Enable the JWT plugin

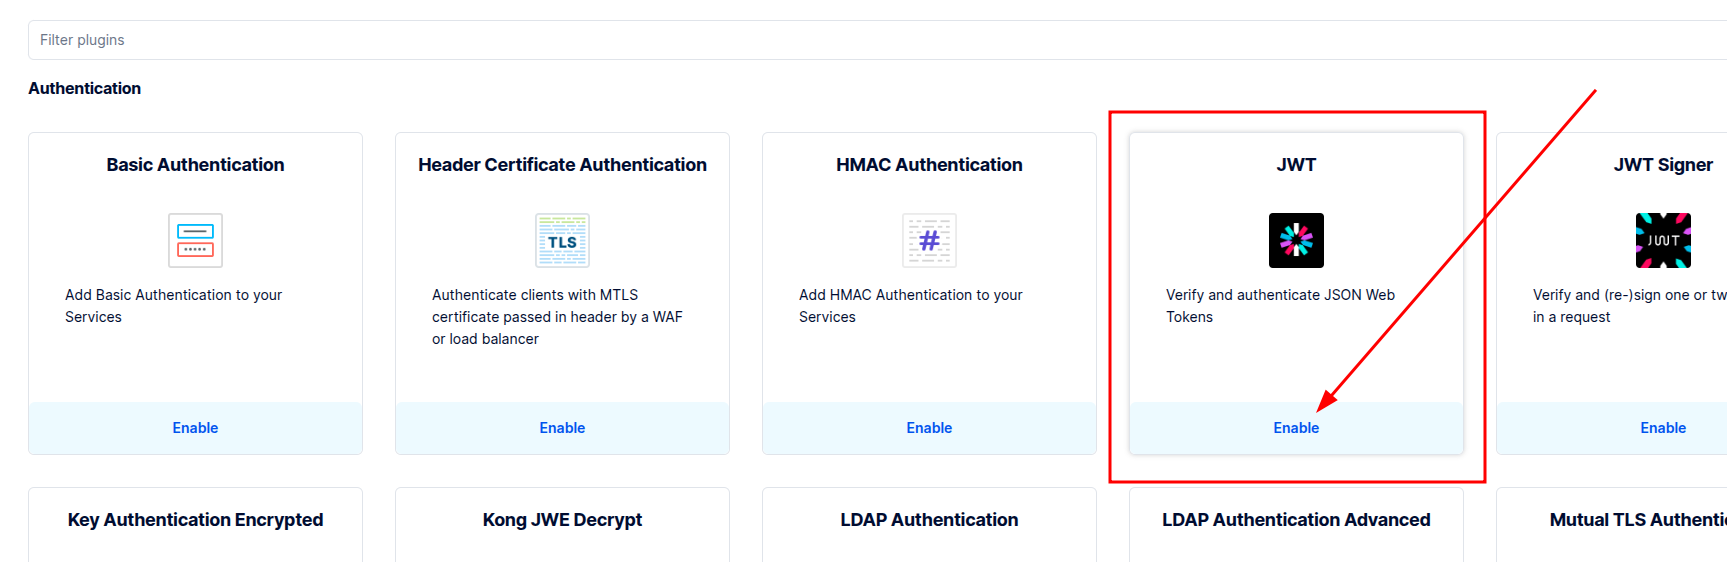click(x=1296, y=428)
